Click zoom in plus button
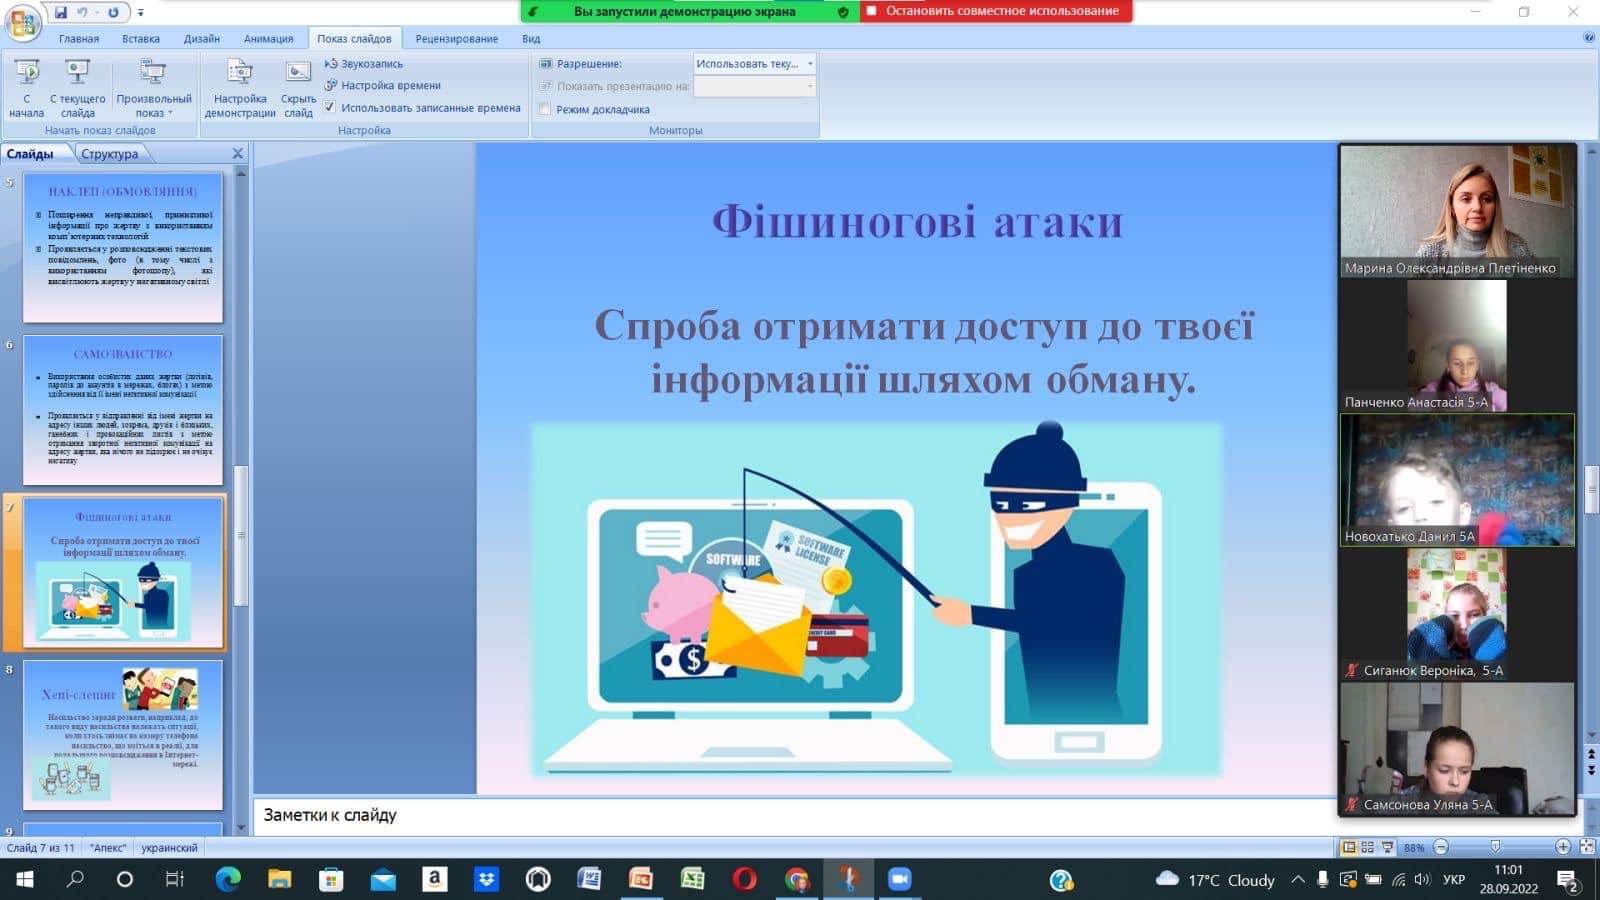 1563,847
